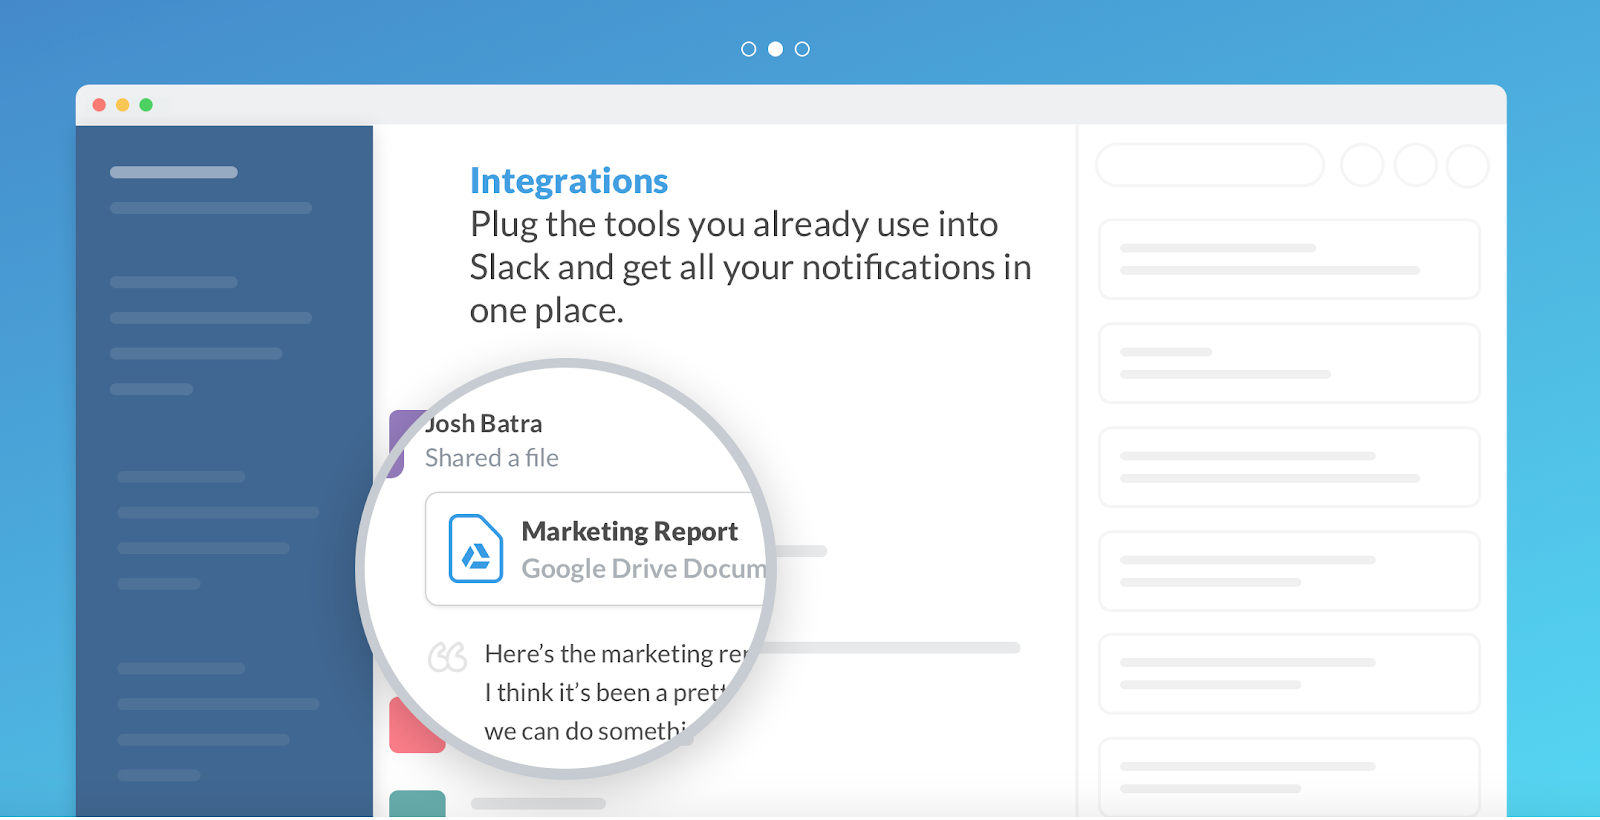Go to the third carousel dot
1600x820 pixels.
(x=802, y=49)
